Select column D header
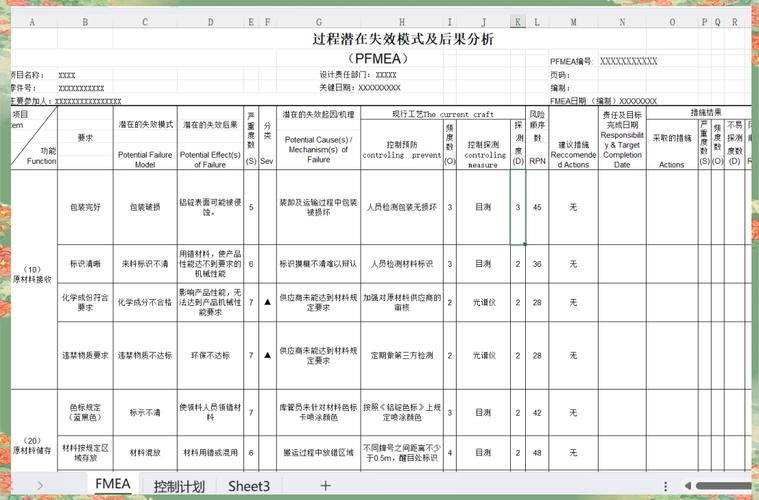759x500 pixels. click(x=210, y=22)
